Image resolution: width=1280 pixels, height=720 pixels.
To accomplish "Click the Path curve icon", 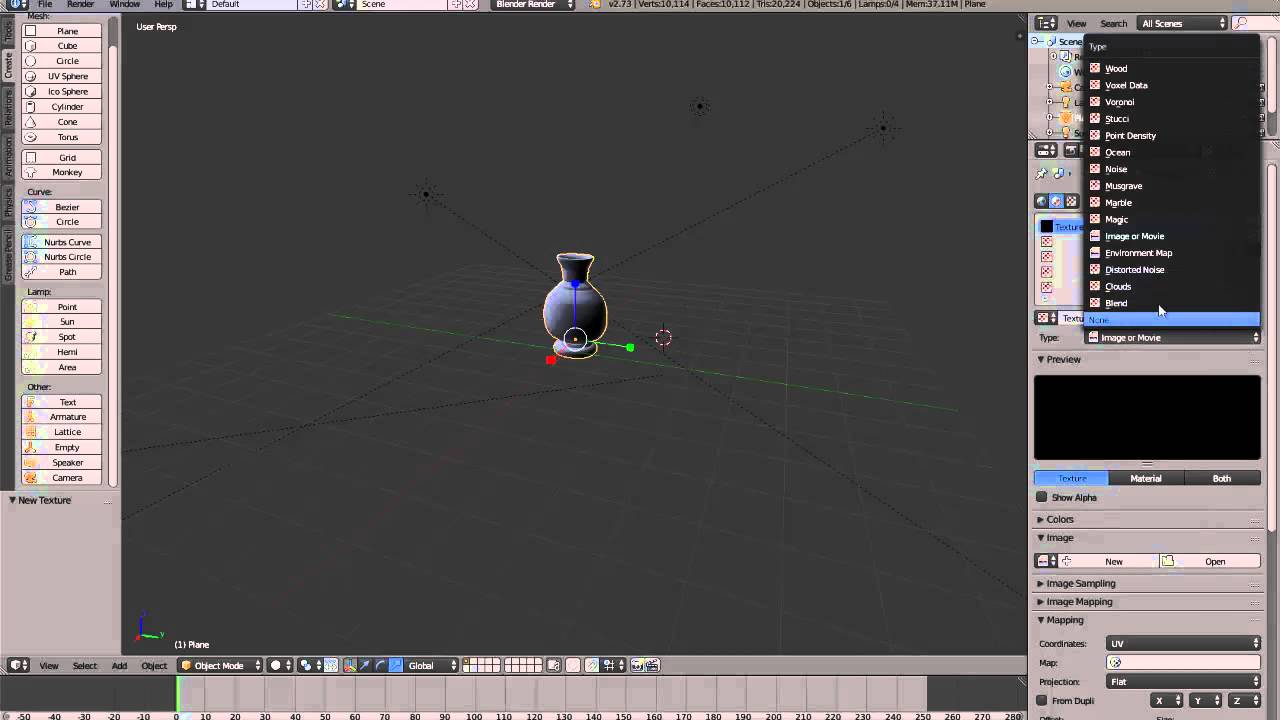I will point(31,272).
